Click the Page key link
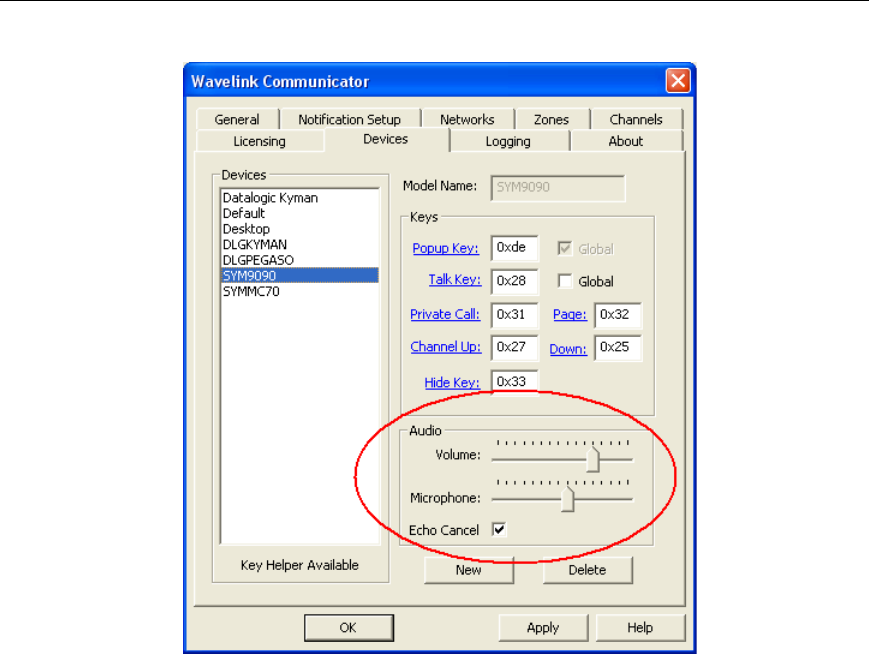869x654 pixels. 570,315
